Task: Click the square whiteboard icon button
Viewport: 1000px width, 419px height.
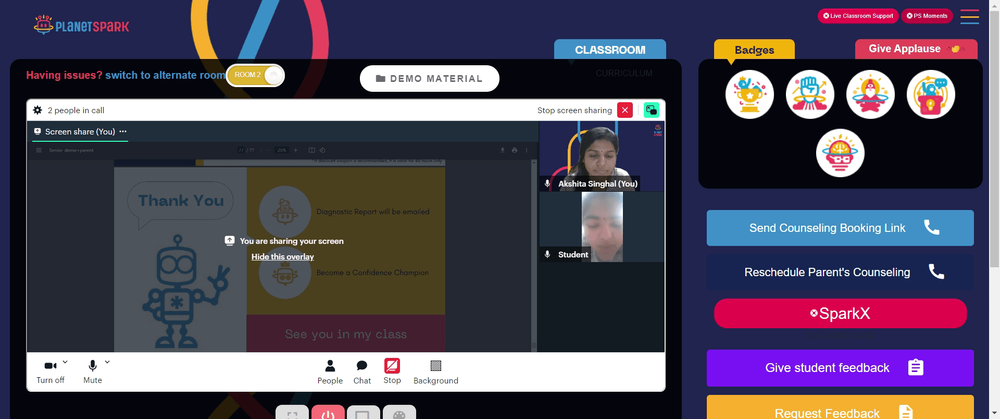Action: coord(364,413)
